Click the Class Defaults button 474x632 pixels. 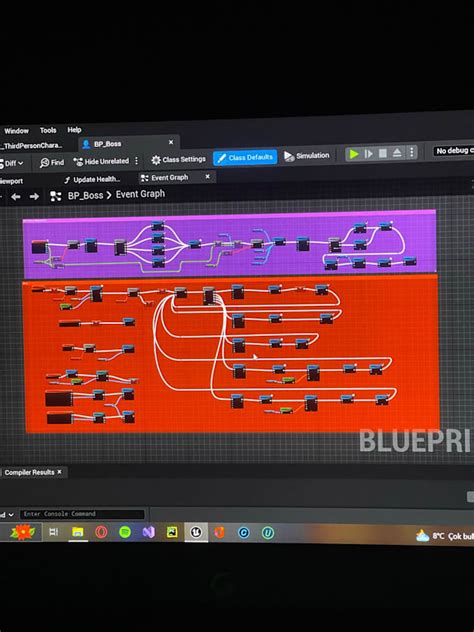click(245, 158)
